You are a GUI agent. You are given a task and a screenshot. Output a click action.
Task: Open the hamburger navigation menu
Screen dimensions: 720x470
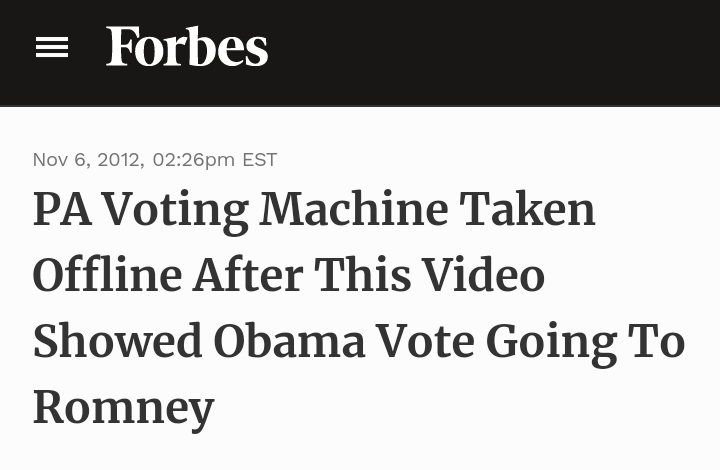pos(52,47)
